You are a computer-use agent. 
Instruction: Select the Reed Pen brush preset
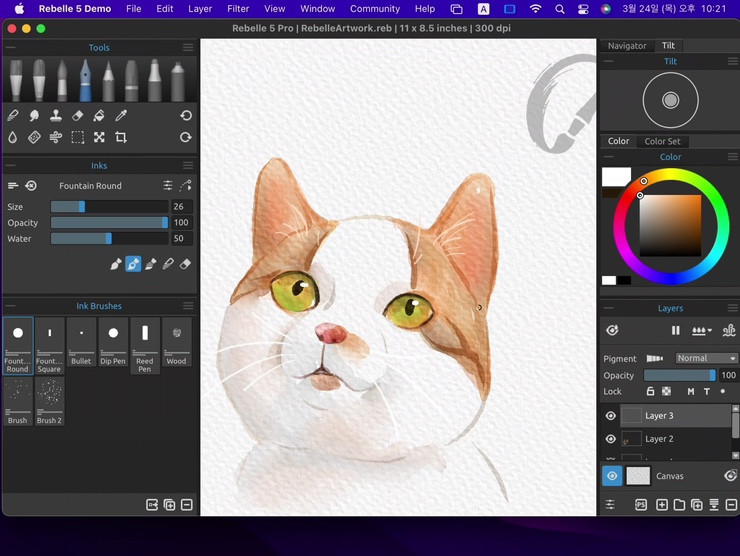(145, 344)
